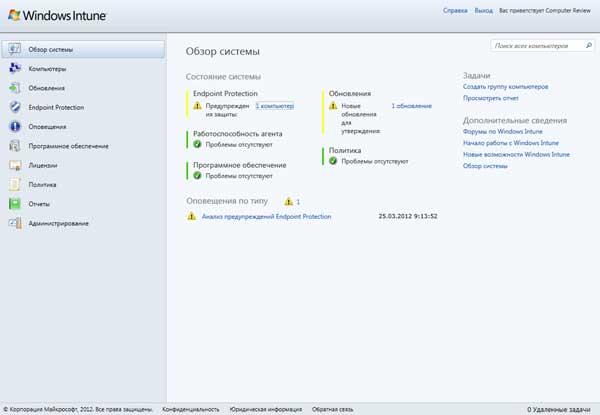Click the Endpoint Protection status heading
600x415 pixels.
225,93
